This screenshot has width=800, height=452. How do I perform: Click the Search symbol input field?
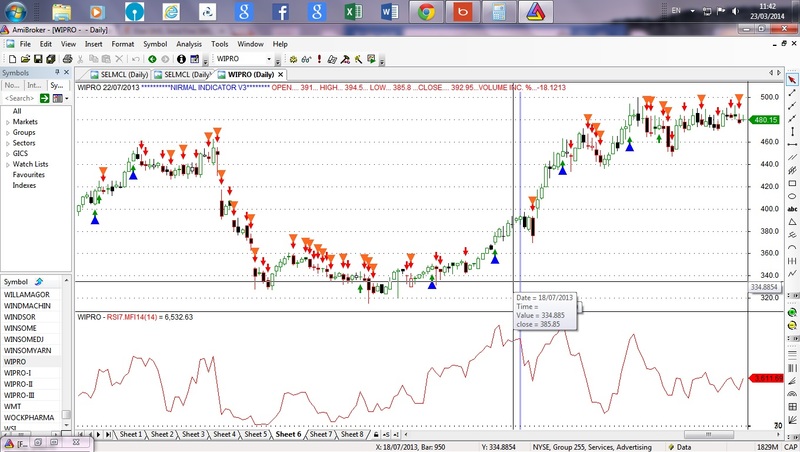[x=20, y=98]
